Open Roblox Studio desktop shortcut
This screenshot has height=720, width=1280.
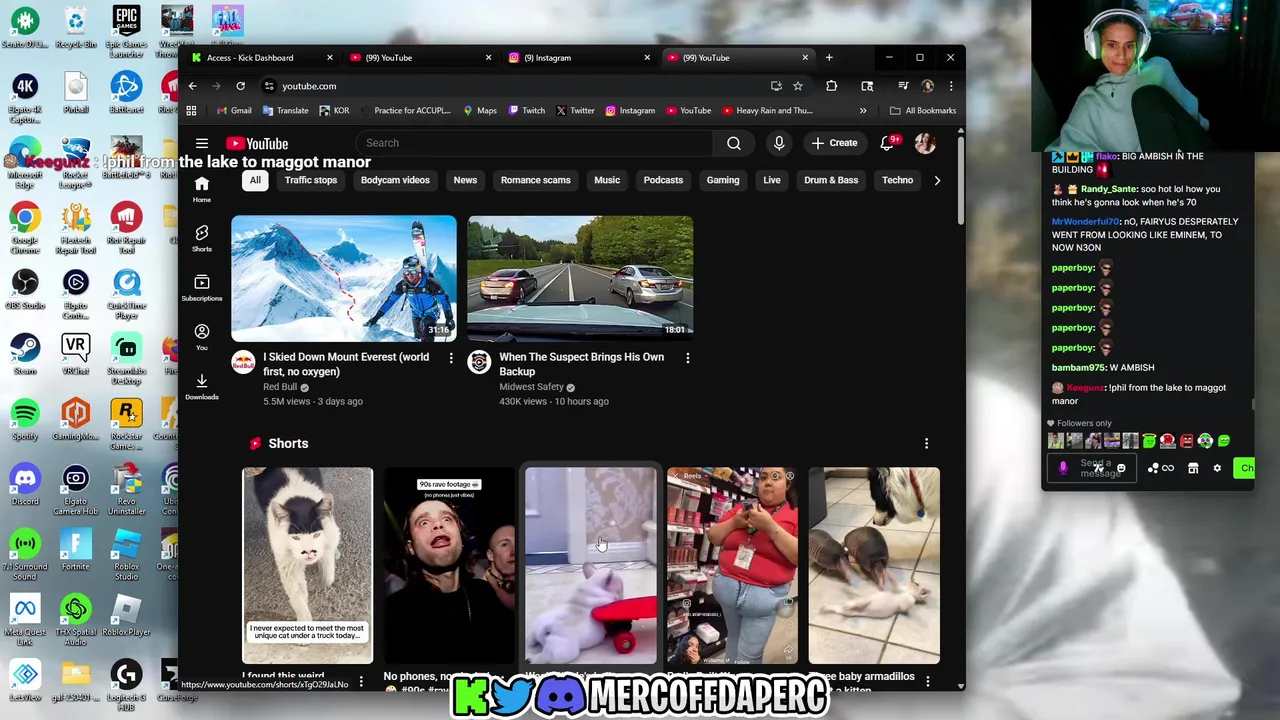click(x=126, y=553)
